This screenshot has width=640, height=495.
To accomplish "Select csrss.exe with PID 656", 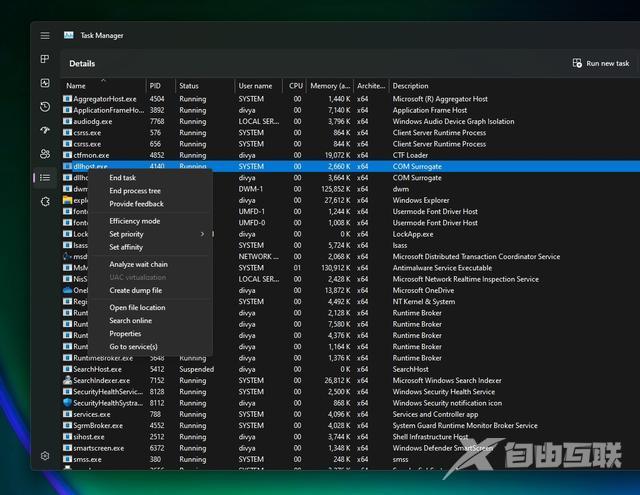I will [87, 144].
